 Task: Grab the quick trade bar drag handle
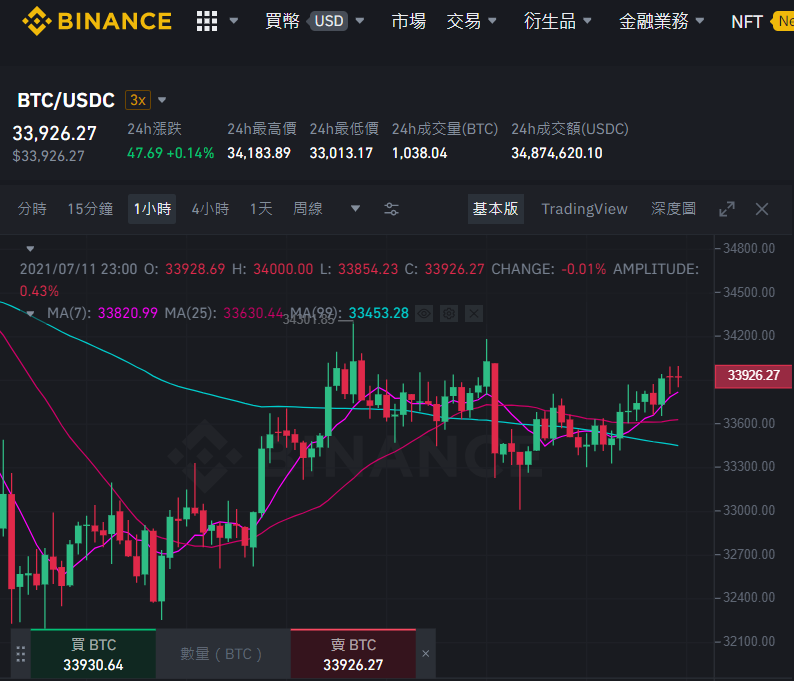[21, 654]
